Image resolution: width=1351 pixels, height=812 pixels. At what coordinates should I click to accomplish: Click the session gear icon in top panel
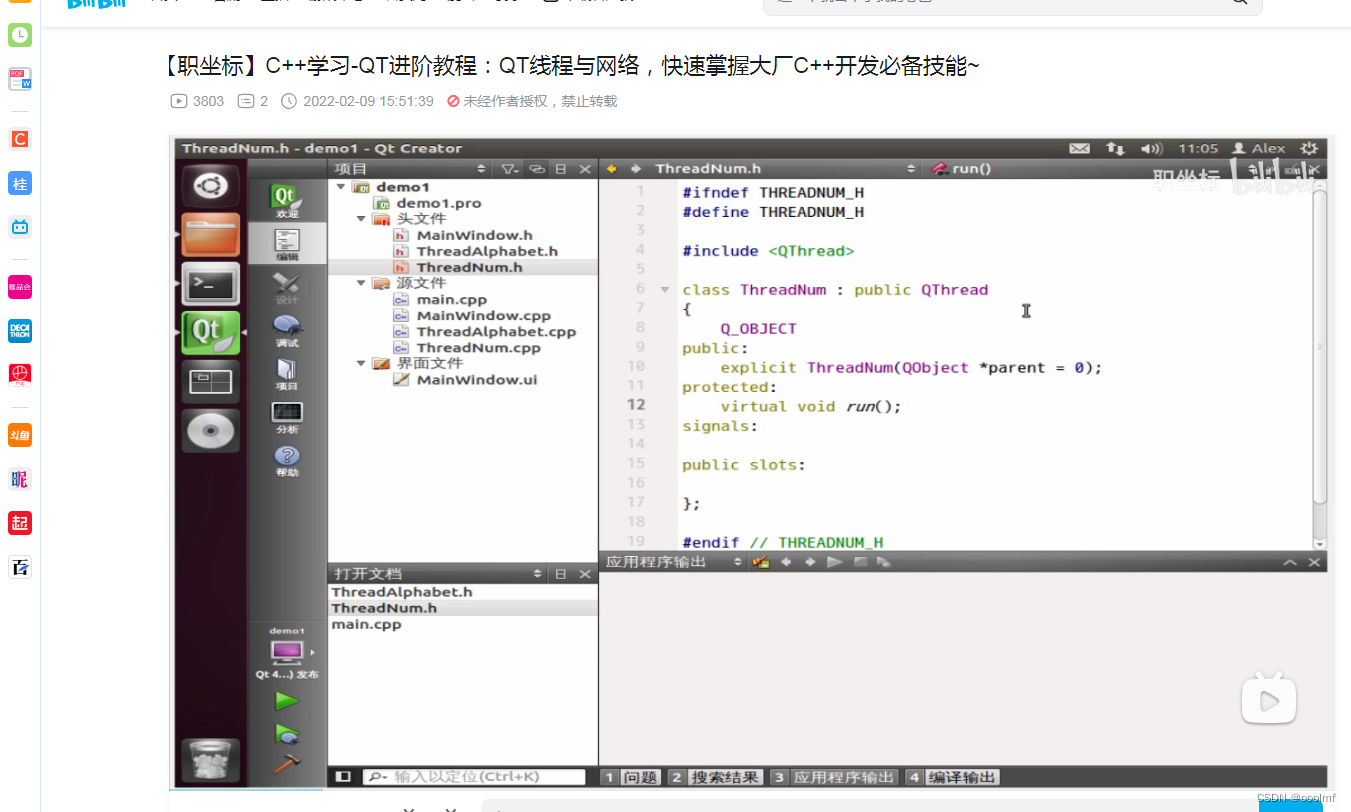click(1308, 148)
